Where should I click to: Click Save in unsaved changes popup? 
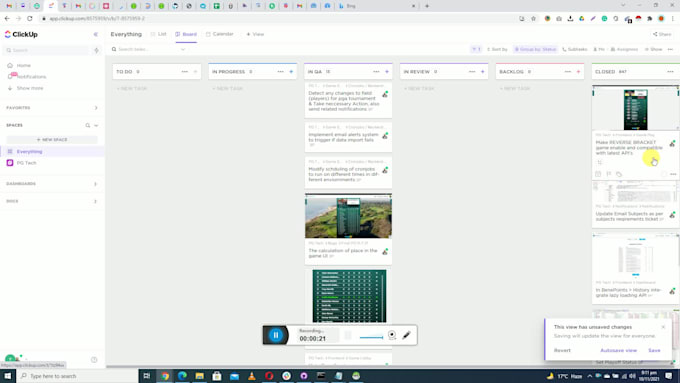654,350
